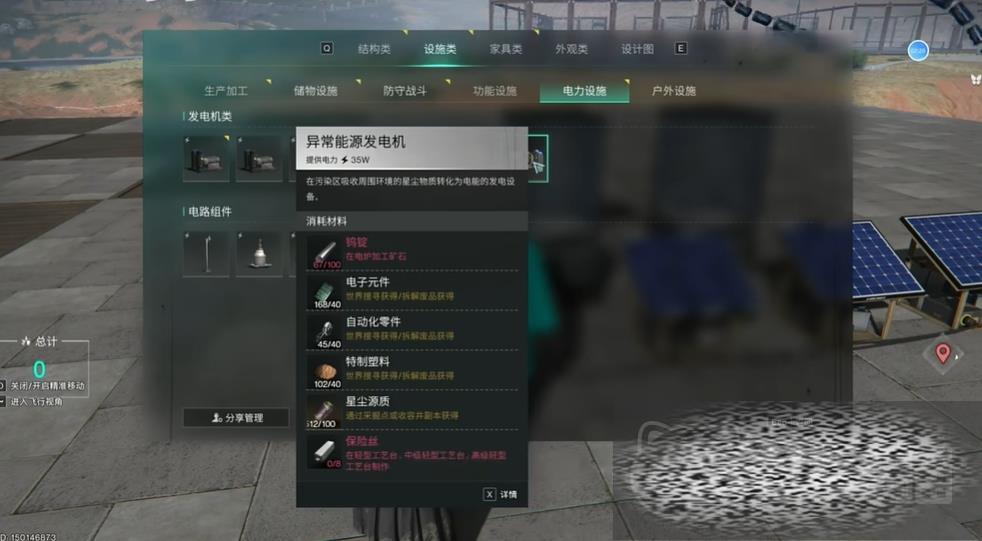
Task: Click the 星尘源质 material icon
Action: point(326,413)
